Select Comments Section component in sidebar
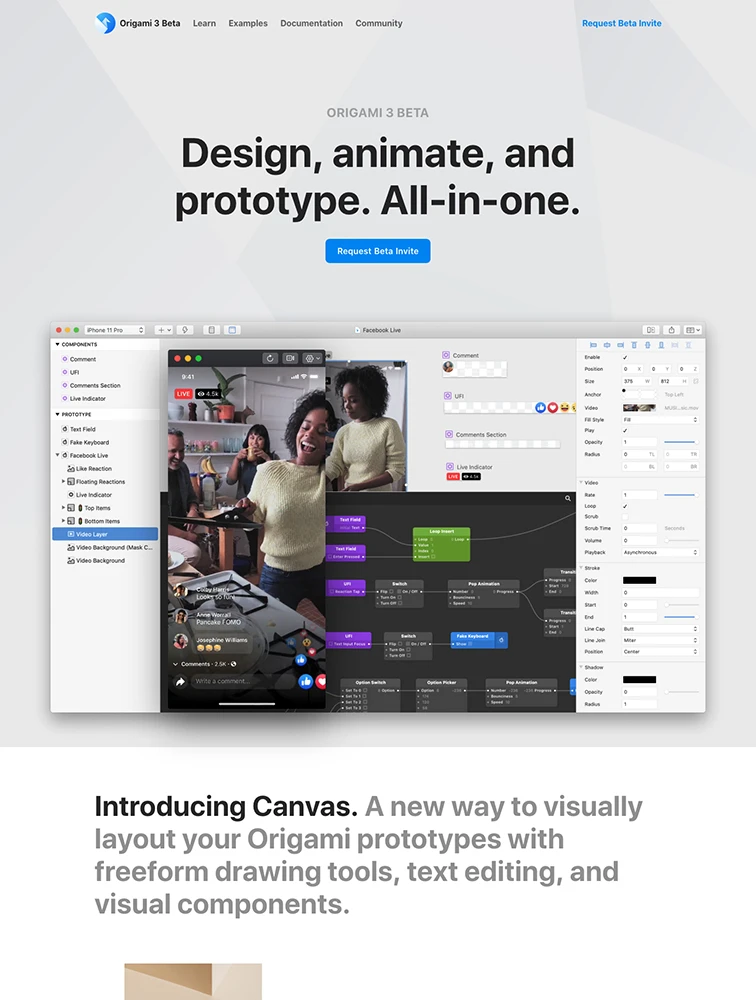Screen dimensions: 756x1000 [95, 385]
